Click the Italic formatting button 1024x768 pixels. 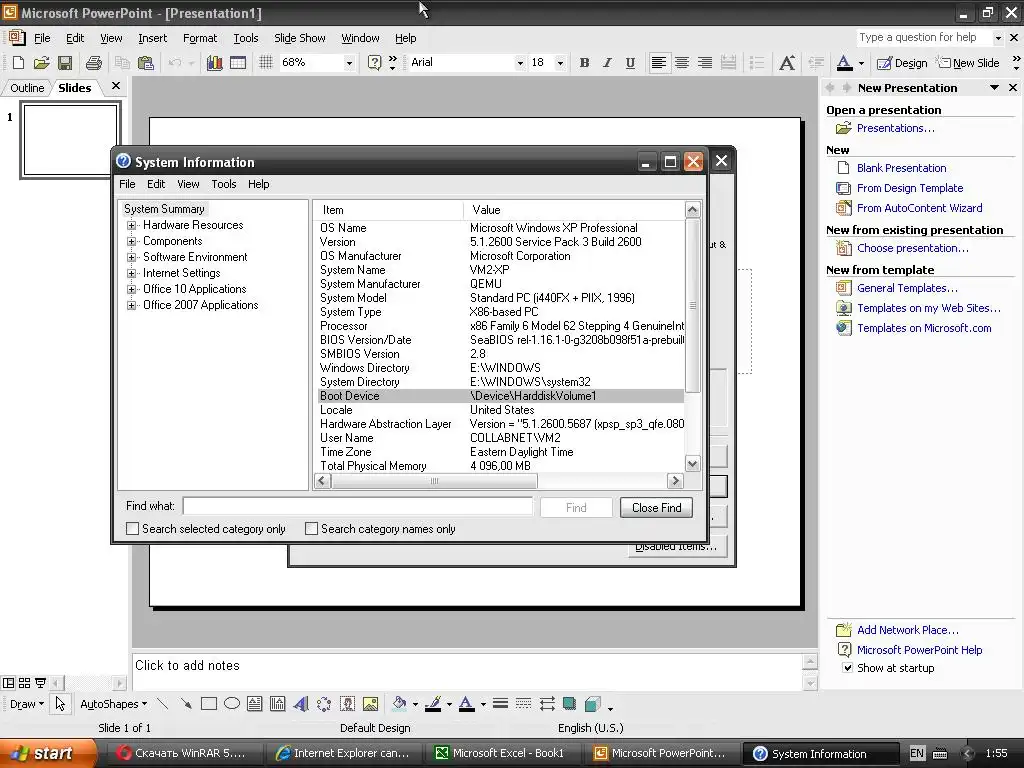(x=607, y=63)
